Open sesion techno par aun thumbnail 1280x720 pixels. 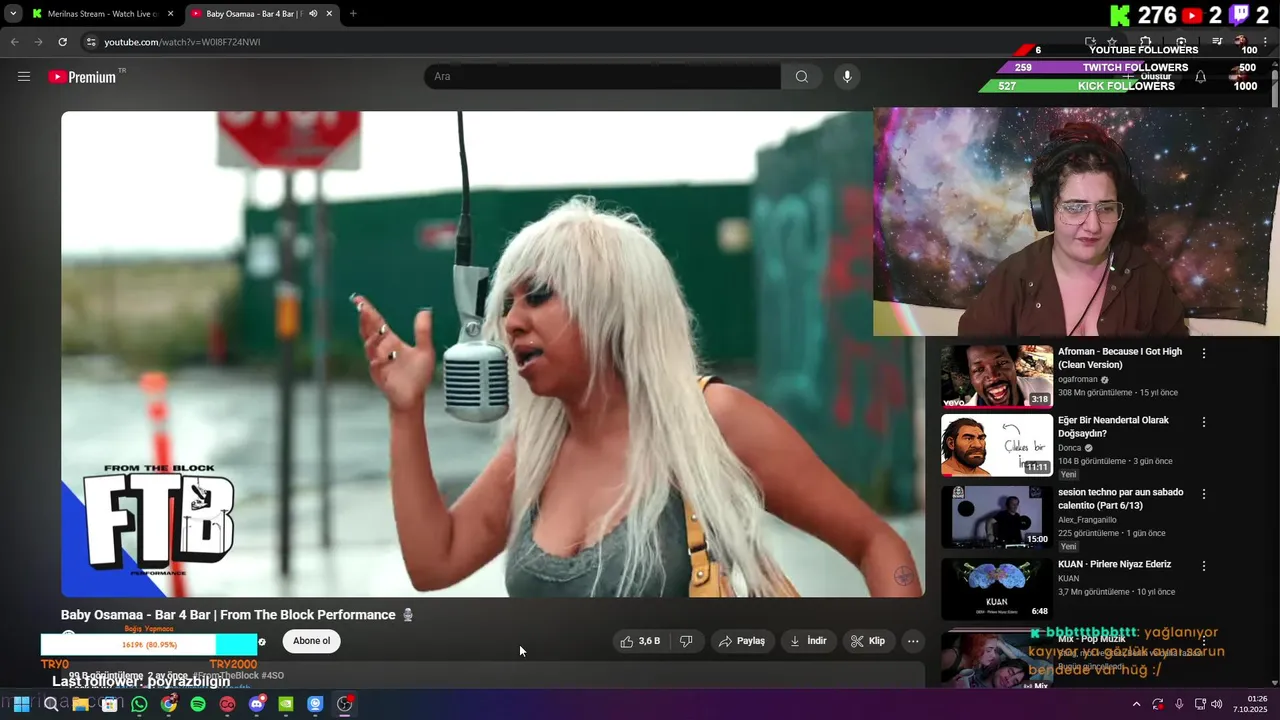click(997, 517)
